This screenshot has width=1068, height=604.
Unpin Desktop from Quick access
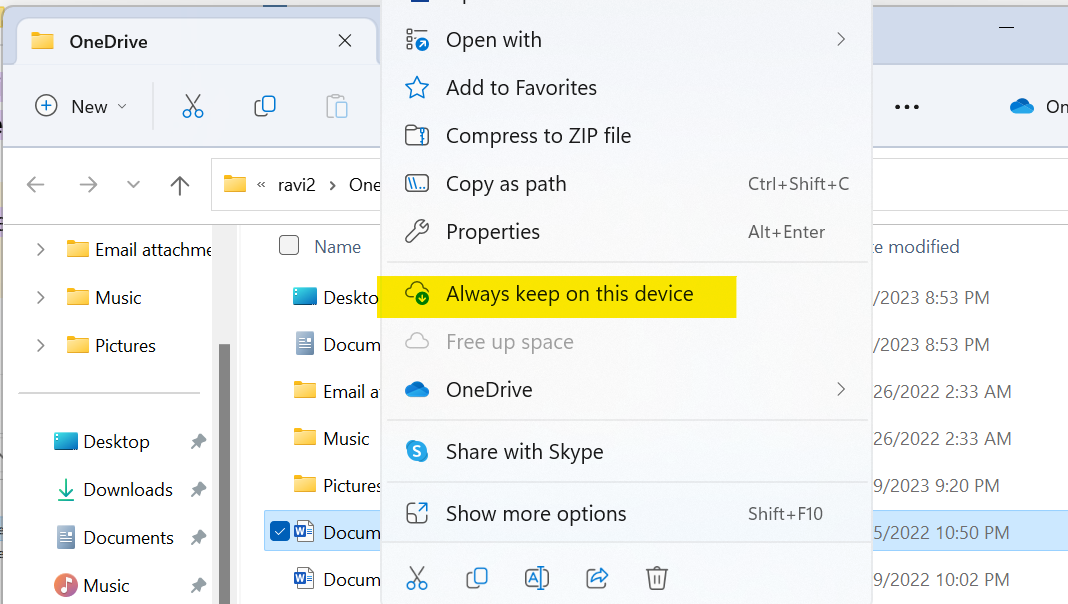198,442
